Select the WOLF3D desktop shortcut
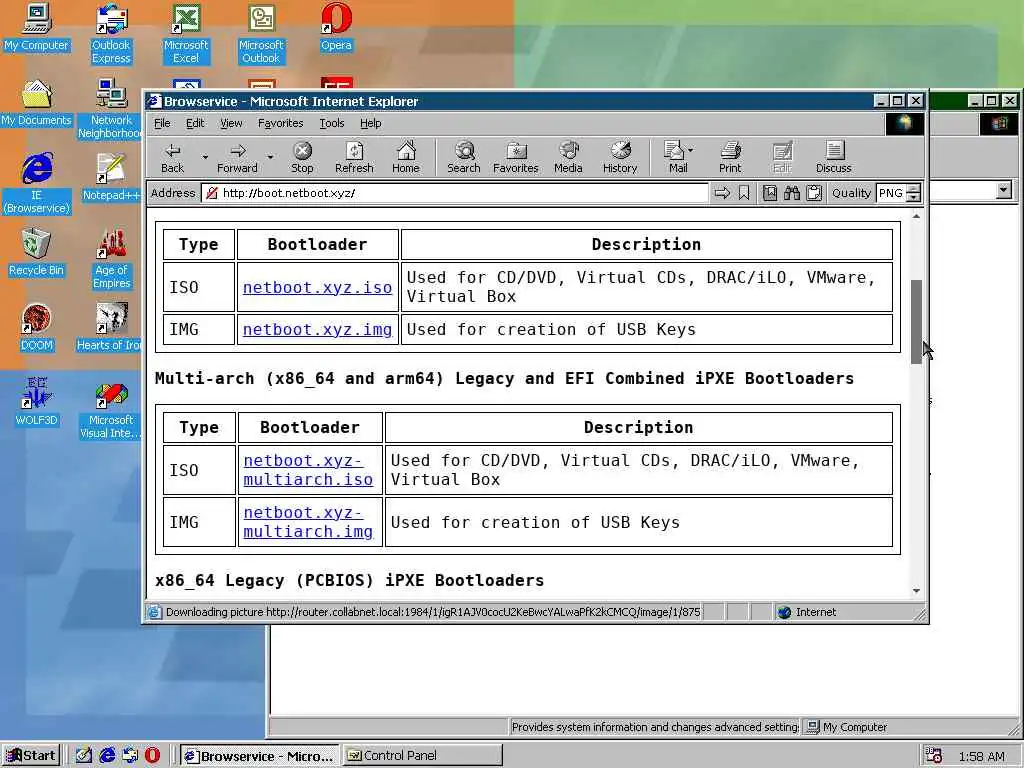Image resolution: width=1024 pixels, height=768 pixels. [36, 402]
